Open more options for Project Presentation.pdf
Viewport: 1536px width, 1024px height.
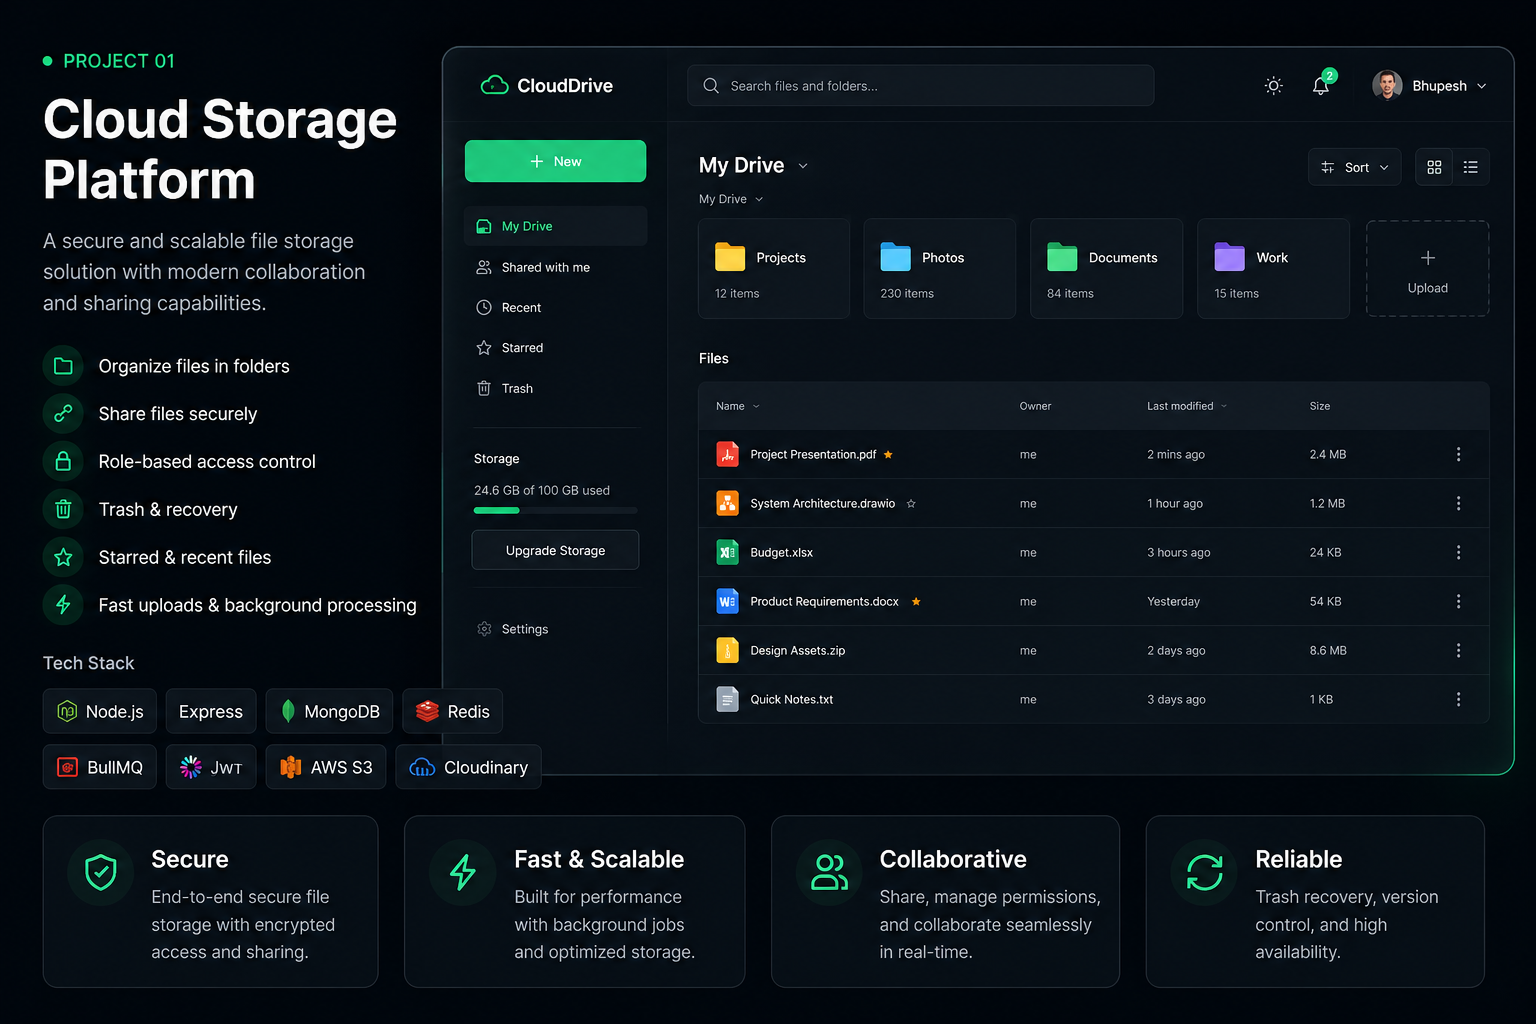tap(1458, 454)
